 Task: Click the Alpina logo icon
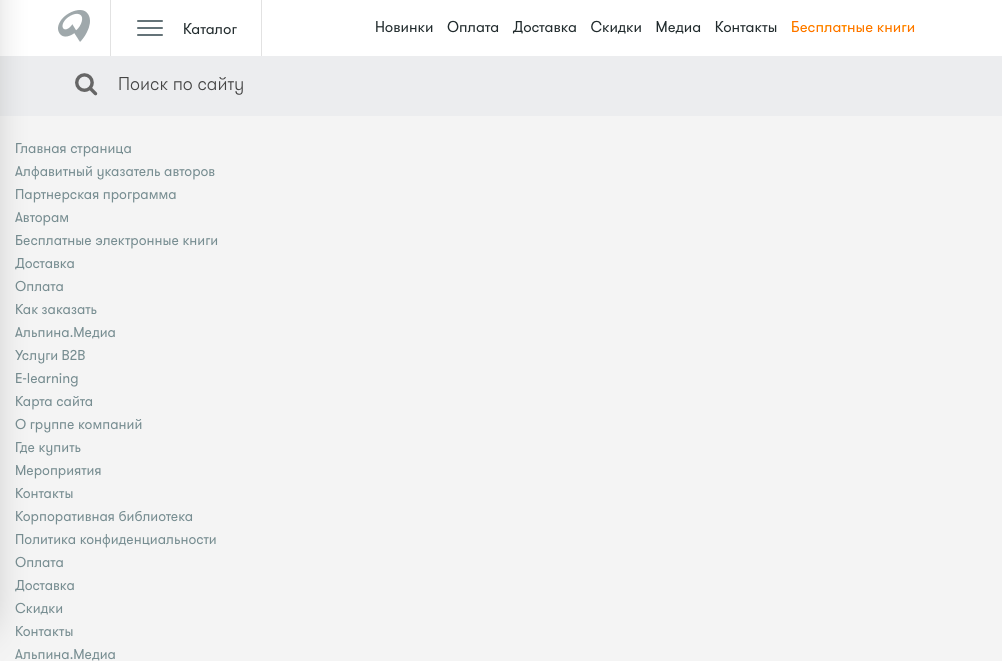point(74,27)
